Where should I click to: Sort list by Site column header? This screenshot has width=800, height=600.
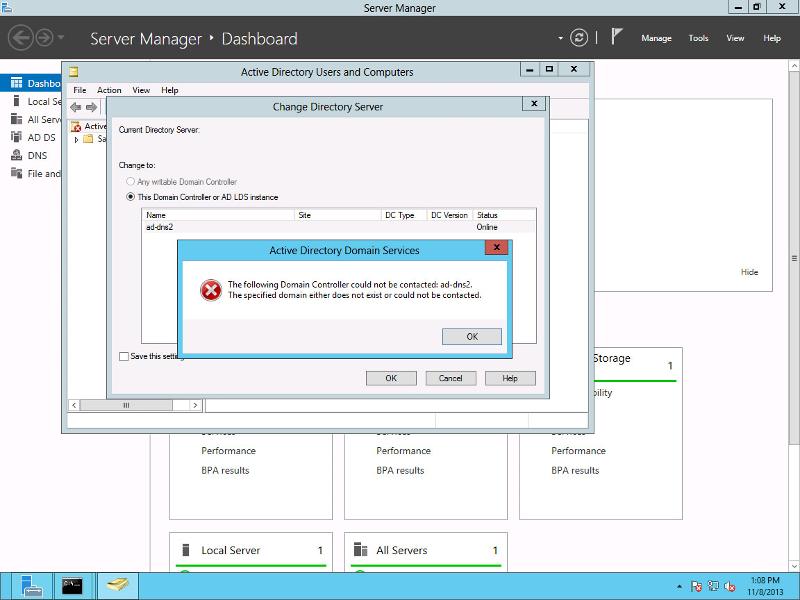click(338, 215)
